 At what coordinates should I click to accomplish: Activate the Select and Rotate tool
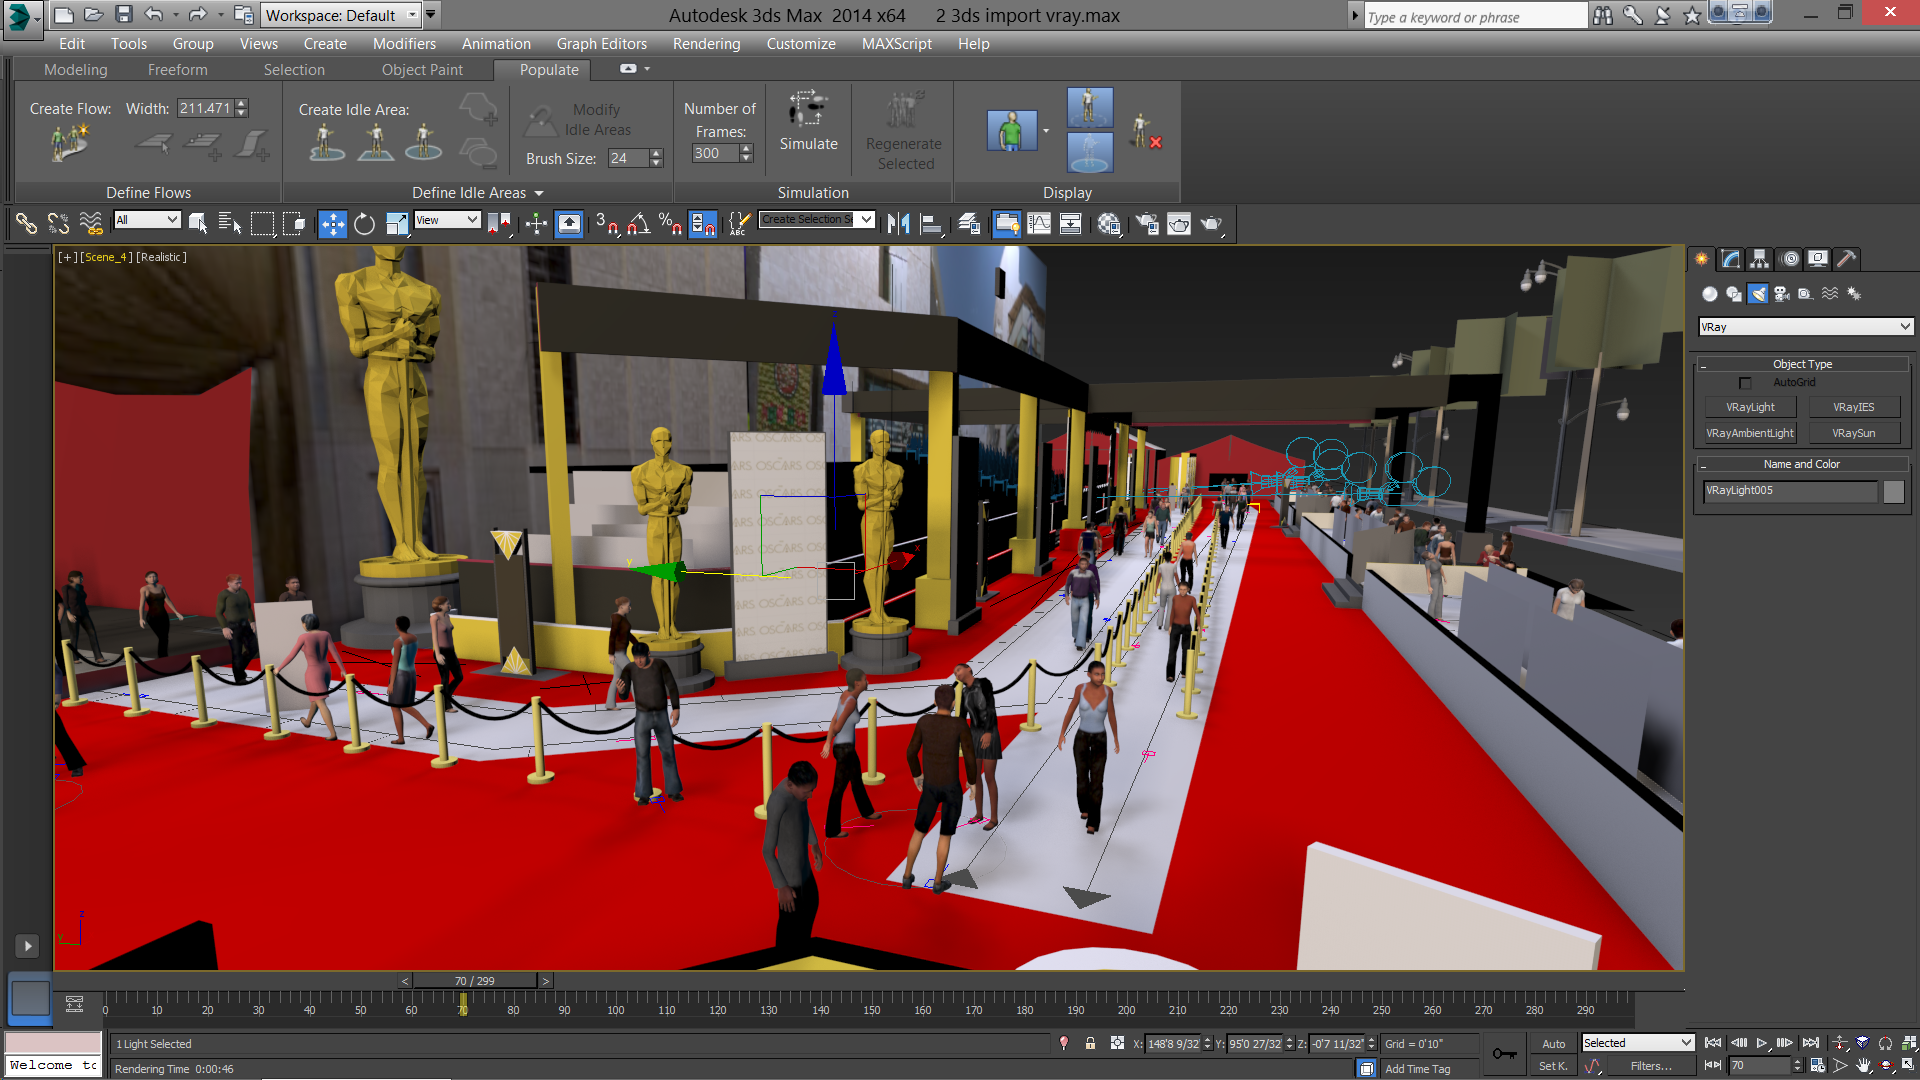coord(365,224)
